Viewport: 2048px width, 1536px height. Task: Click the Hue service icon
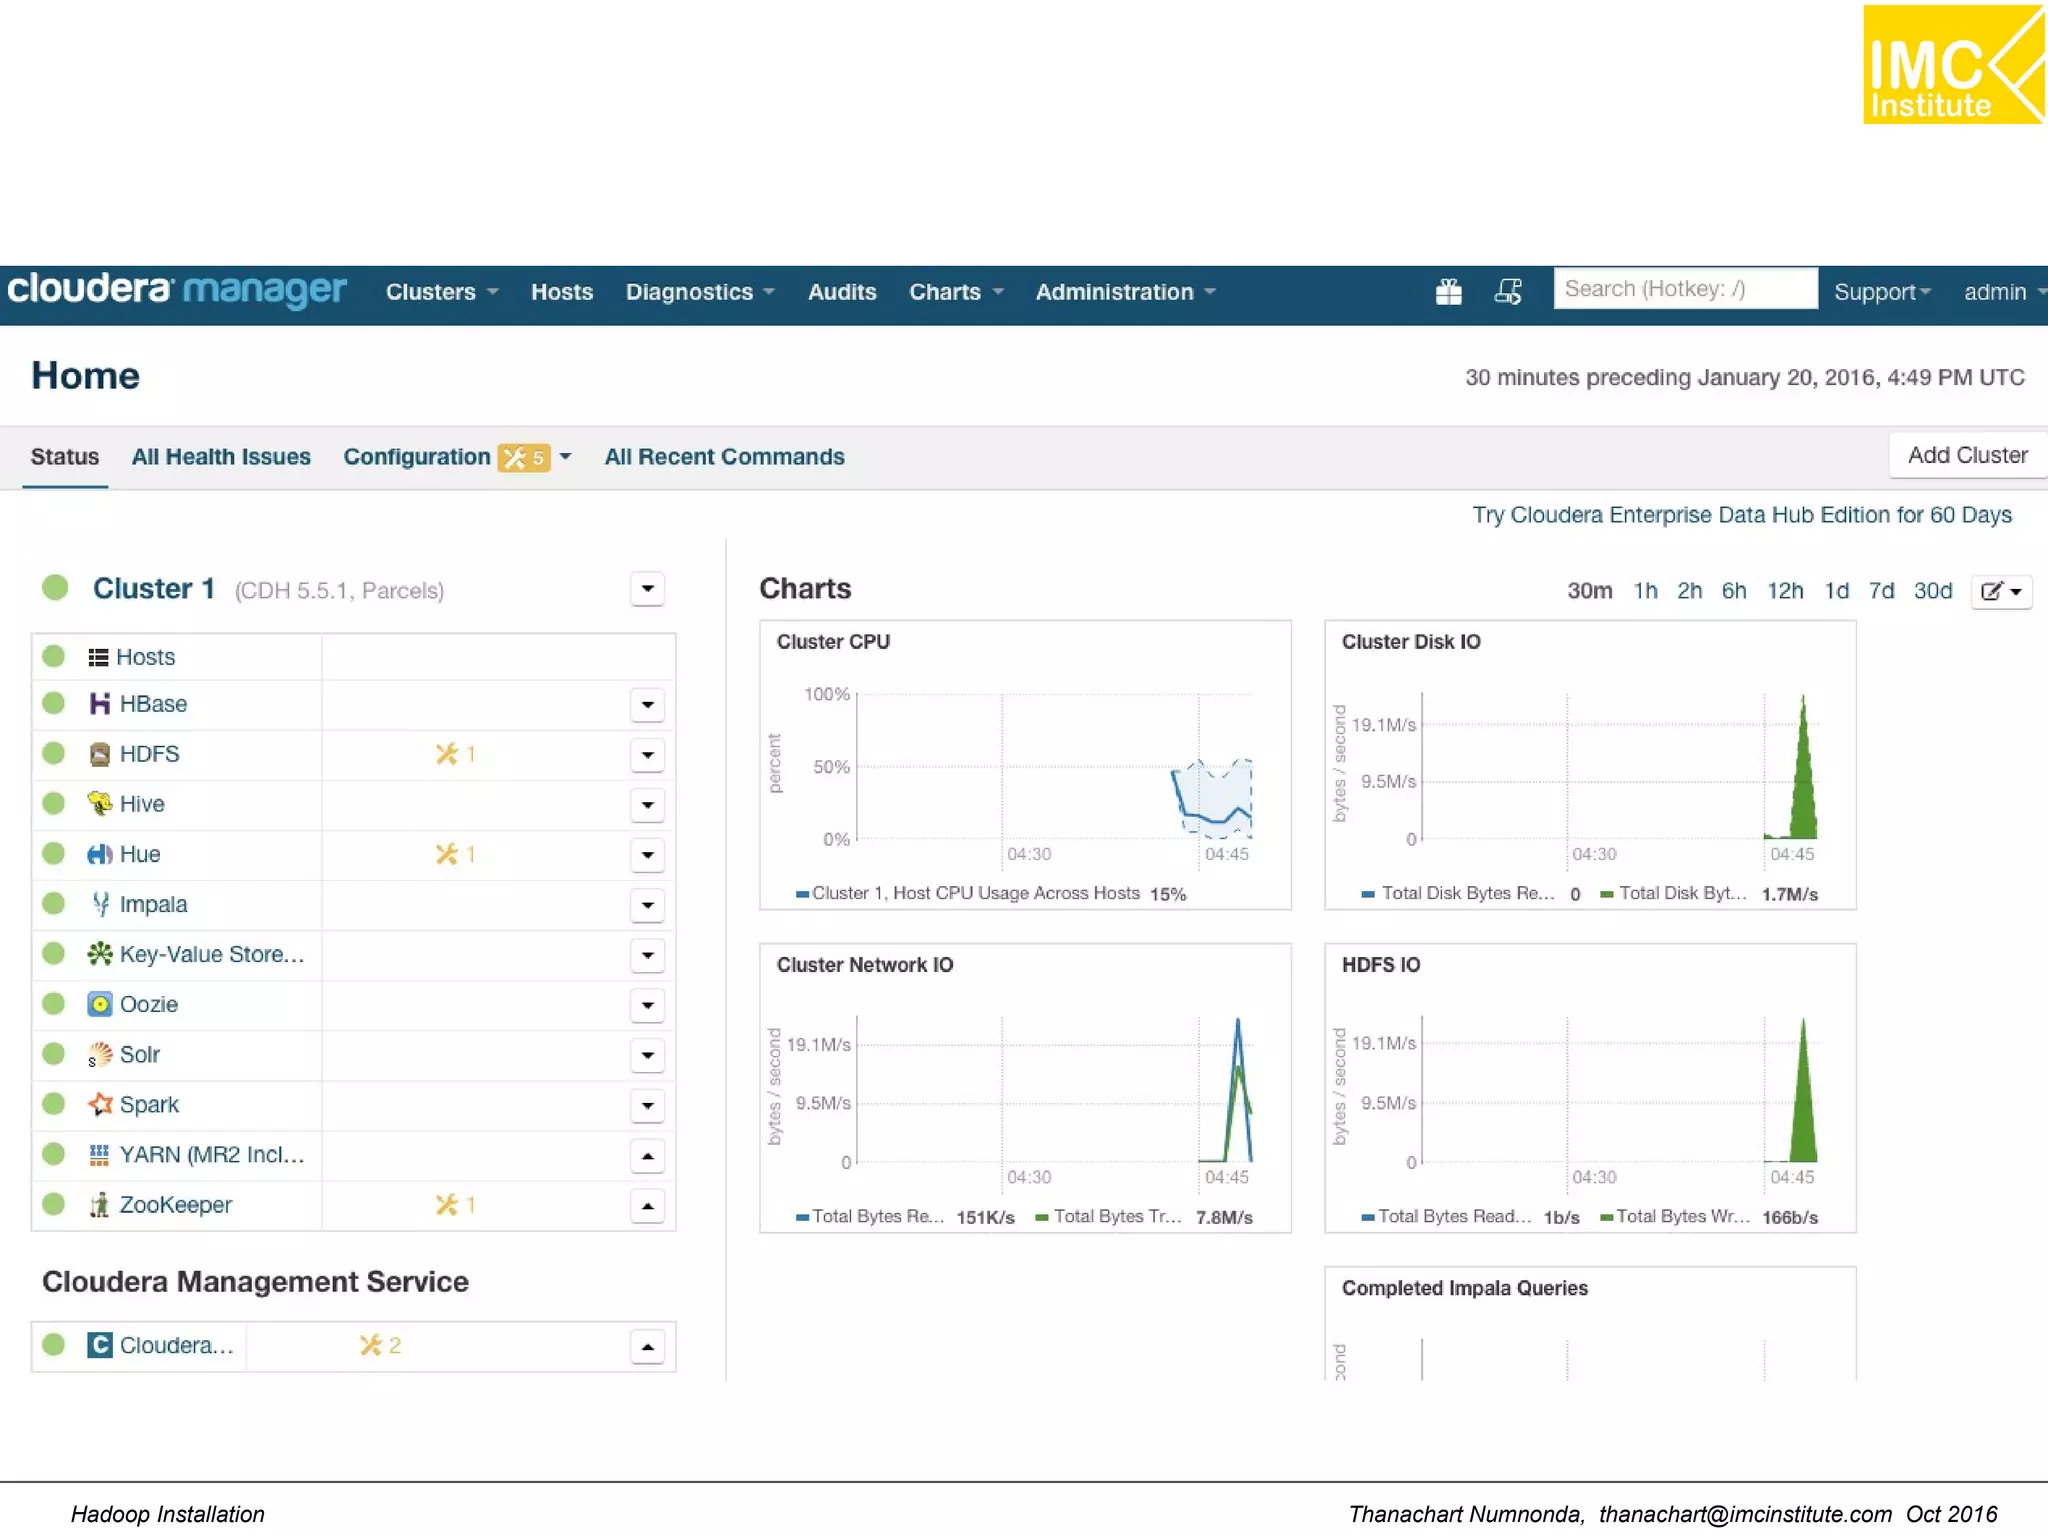click(x=99, y=854)
